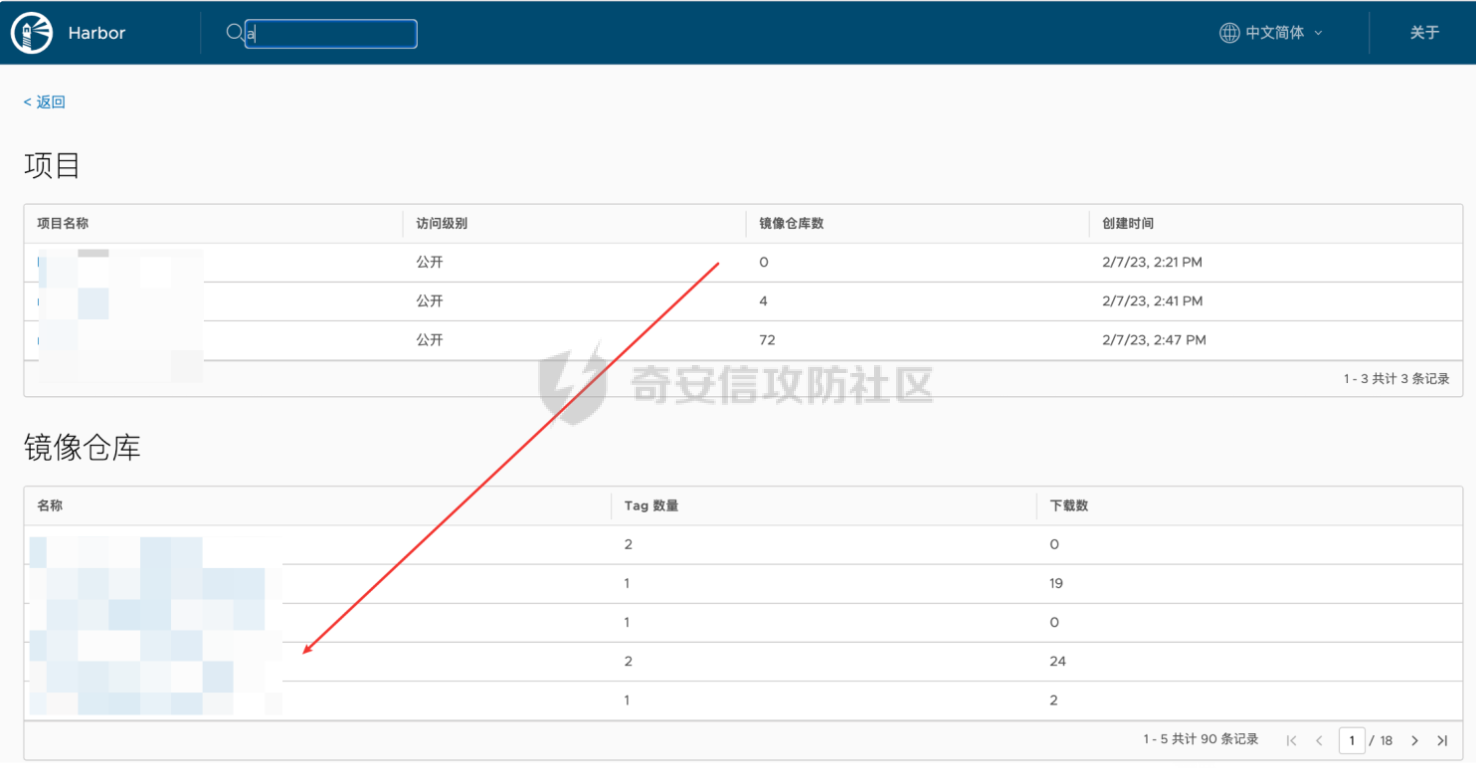The height and width of the screenshot is (768, 1476).
Task: Click 公开 in the 2:21 PM row
Action: 429,262
